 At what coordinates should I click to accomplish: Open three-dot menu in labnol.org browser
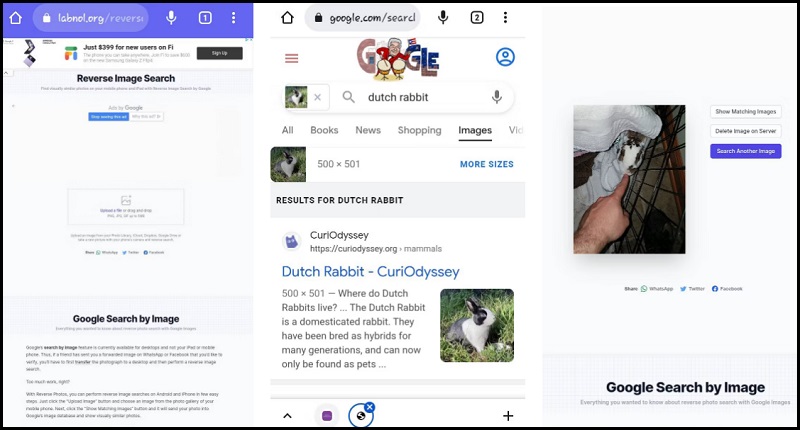[237, 18]
